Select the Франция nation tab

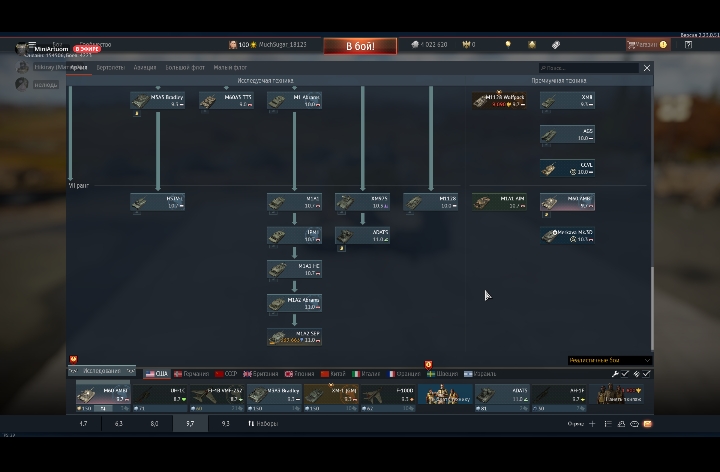404,374
